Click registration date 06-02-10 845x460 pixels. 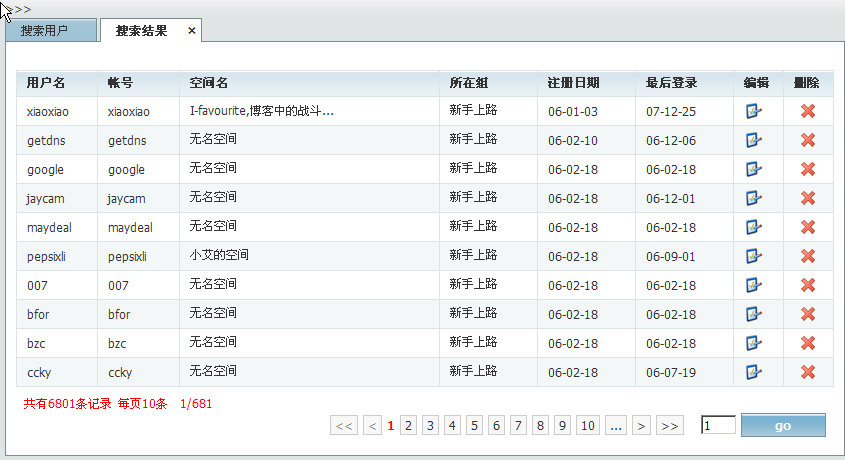point(573,141)
